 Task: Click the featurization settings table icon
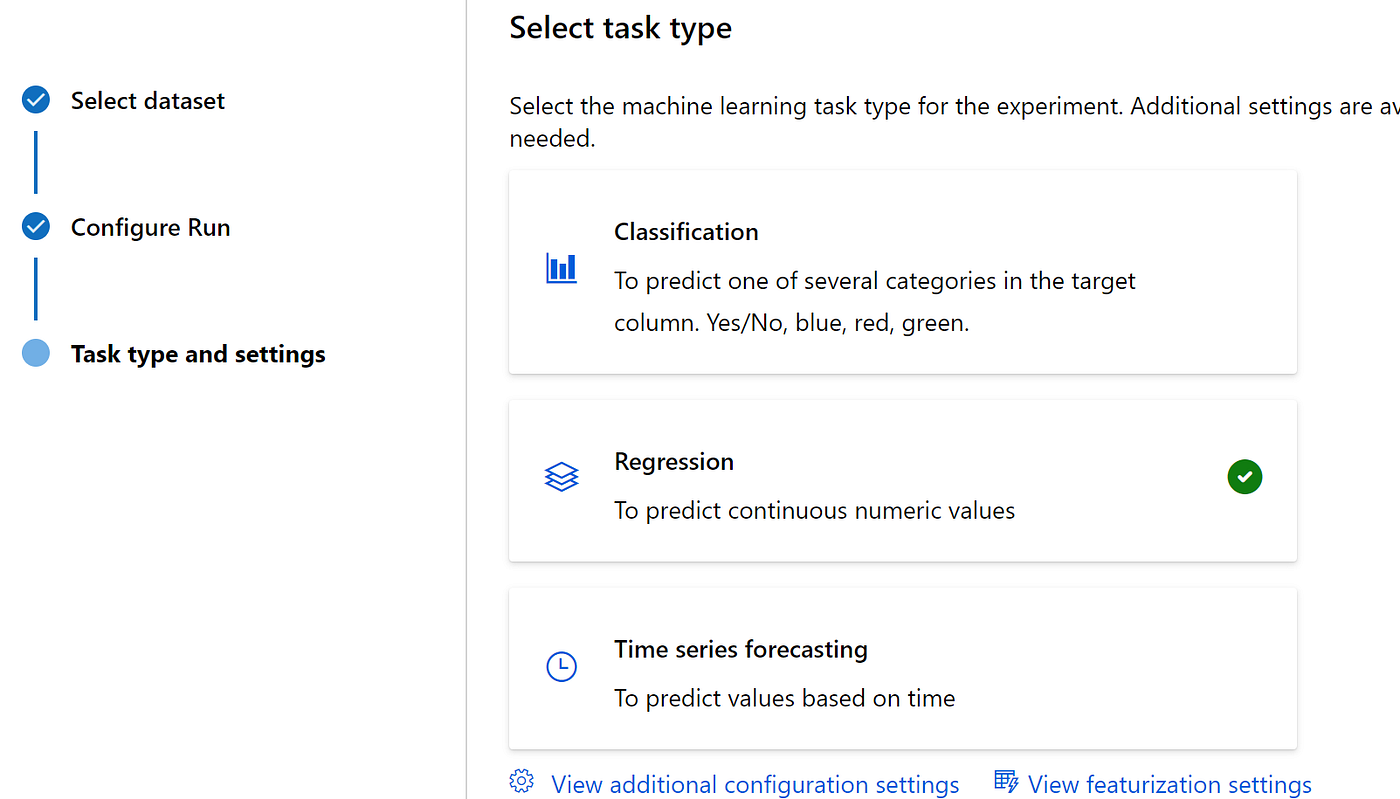coord(1004,780)
